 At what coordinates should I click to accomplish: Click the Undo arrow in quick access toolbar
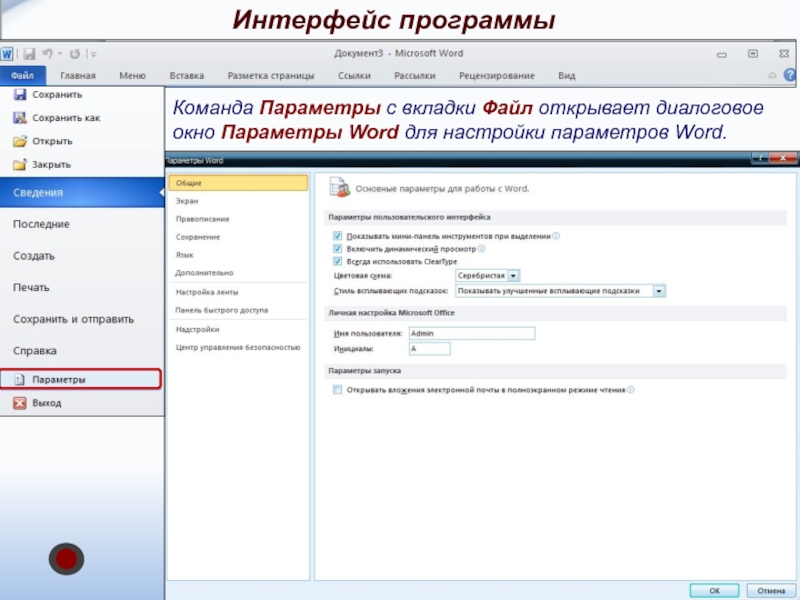coord(47,54)
